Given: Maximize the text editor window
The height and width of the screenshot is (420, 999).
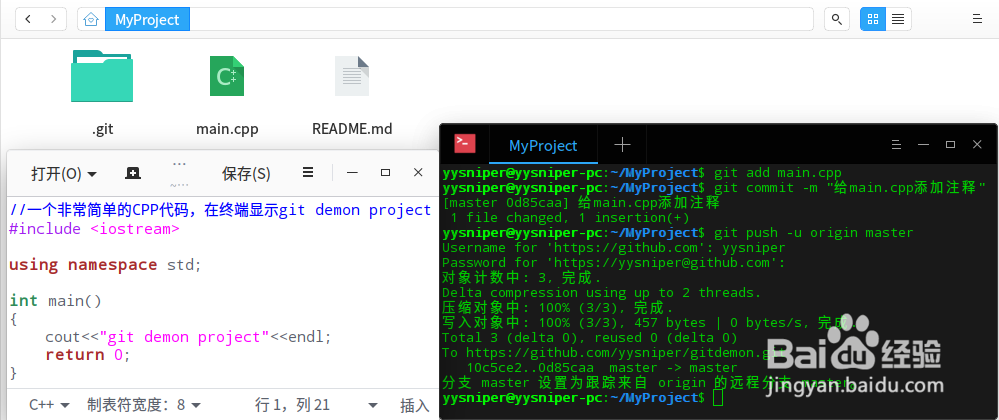Looking at the screenshot, I should click(385, 173).
